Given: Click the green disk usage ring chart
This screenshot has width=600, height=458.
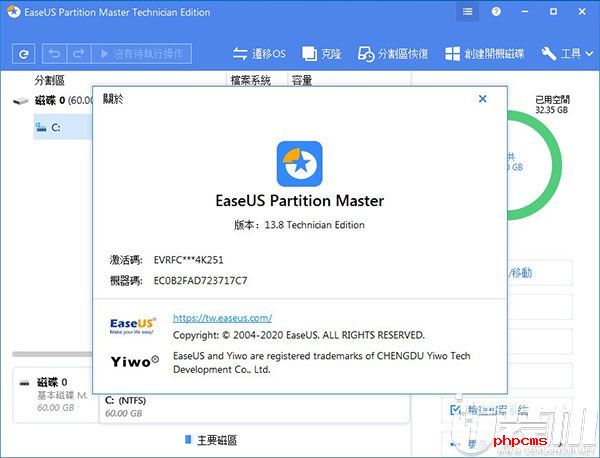Looking at the screenshot, I should [556, 165].
